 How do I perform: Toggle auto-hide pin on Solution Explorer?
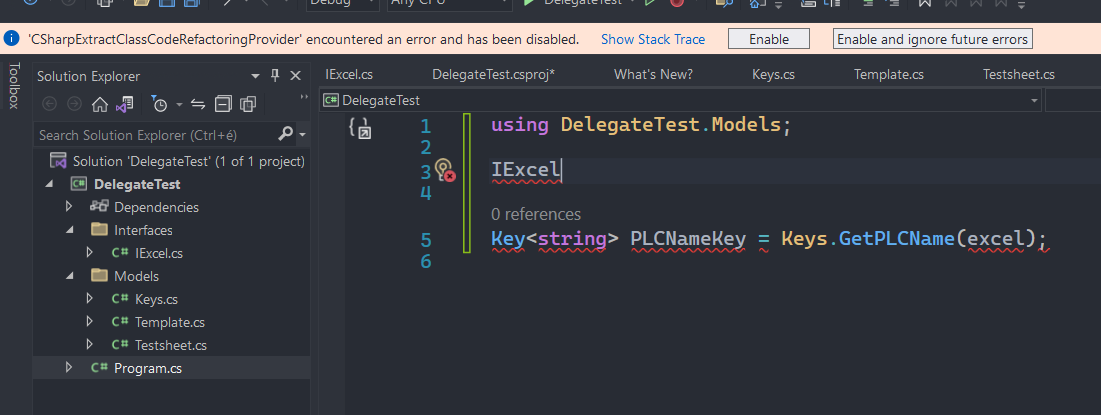click(275, 76)
